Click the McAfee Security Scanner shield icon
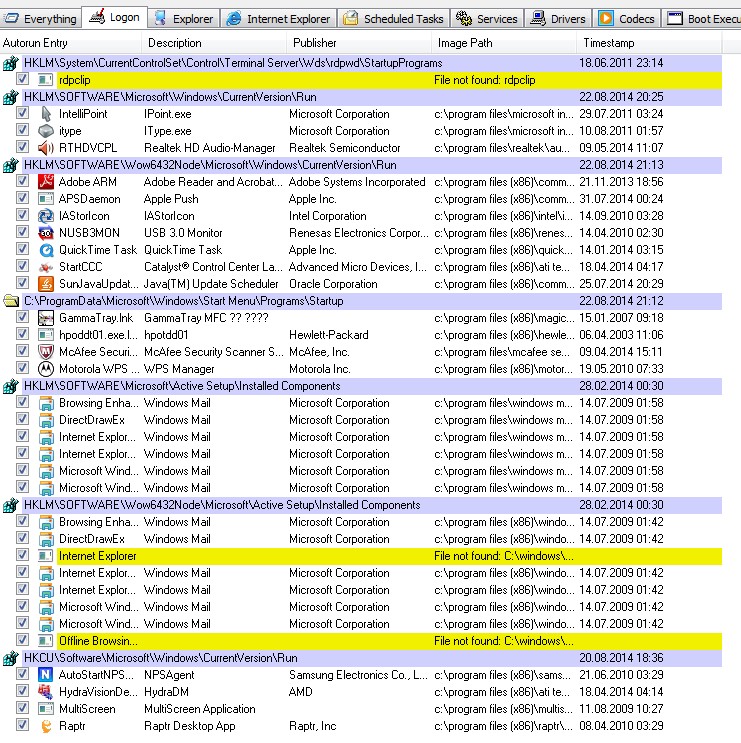Image resolution: width=741 pixels, height=743 pixels. coord(45,352)
